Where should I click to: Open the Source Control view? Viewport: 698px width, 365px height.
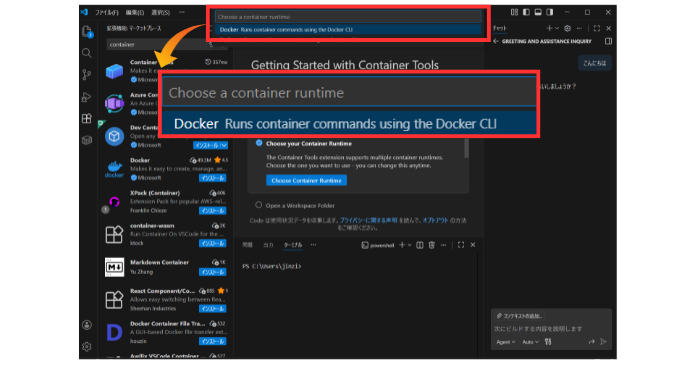[x=87, y=75]
